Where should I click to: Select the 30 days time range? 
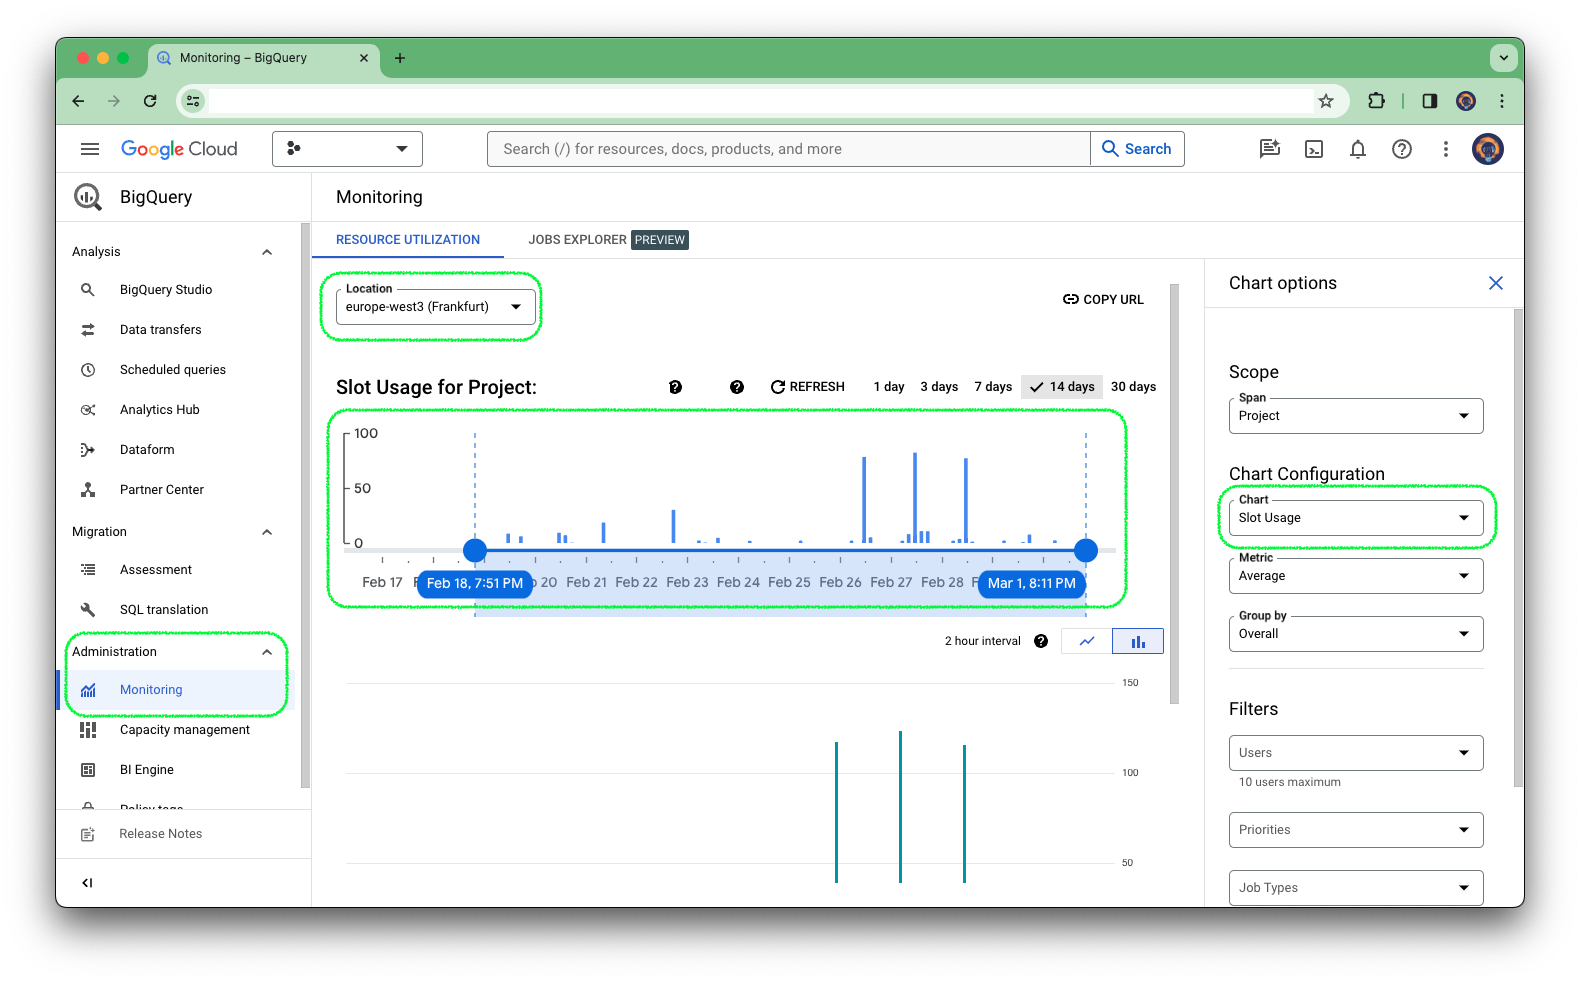(1133, 387)
